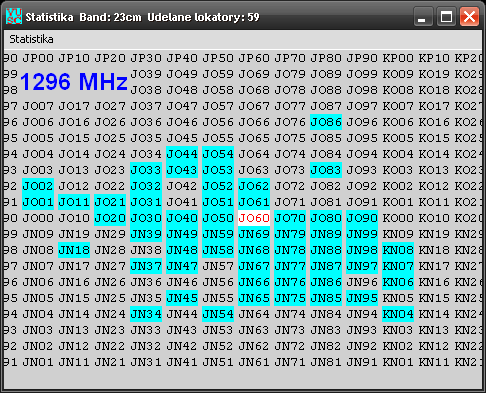
Task: Select the highlighted JO83 locator cell
Action: pyautogui.click(x=326, y=170)
